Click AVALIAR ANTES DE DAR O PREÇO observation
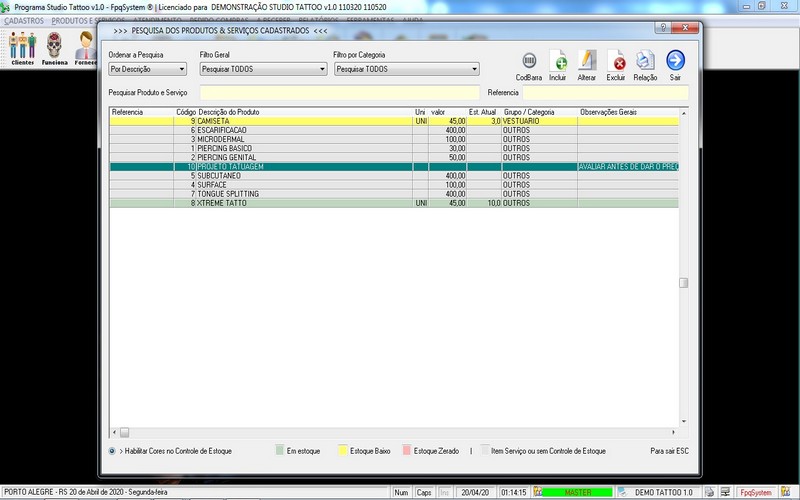 coord(629,167)
